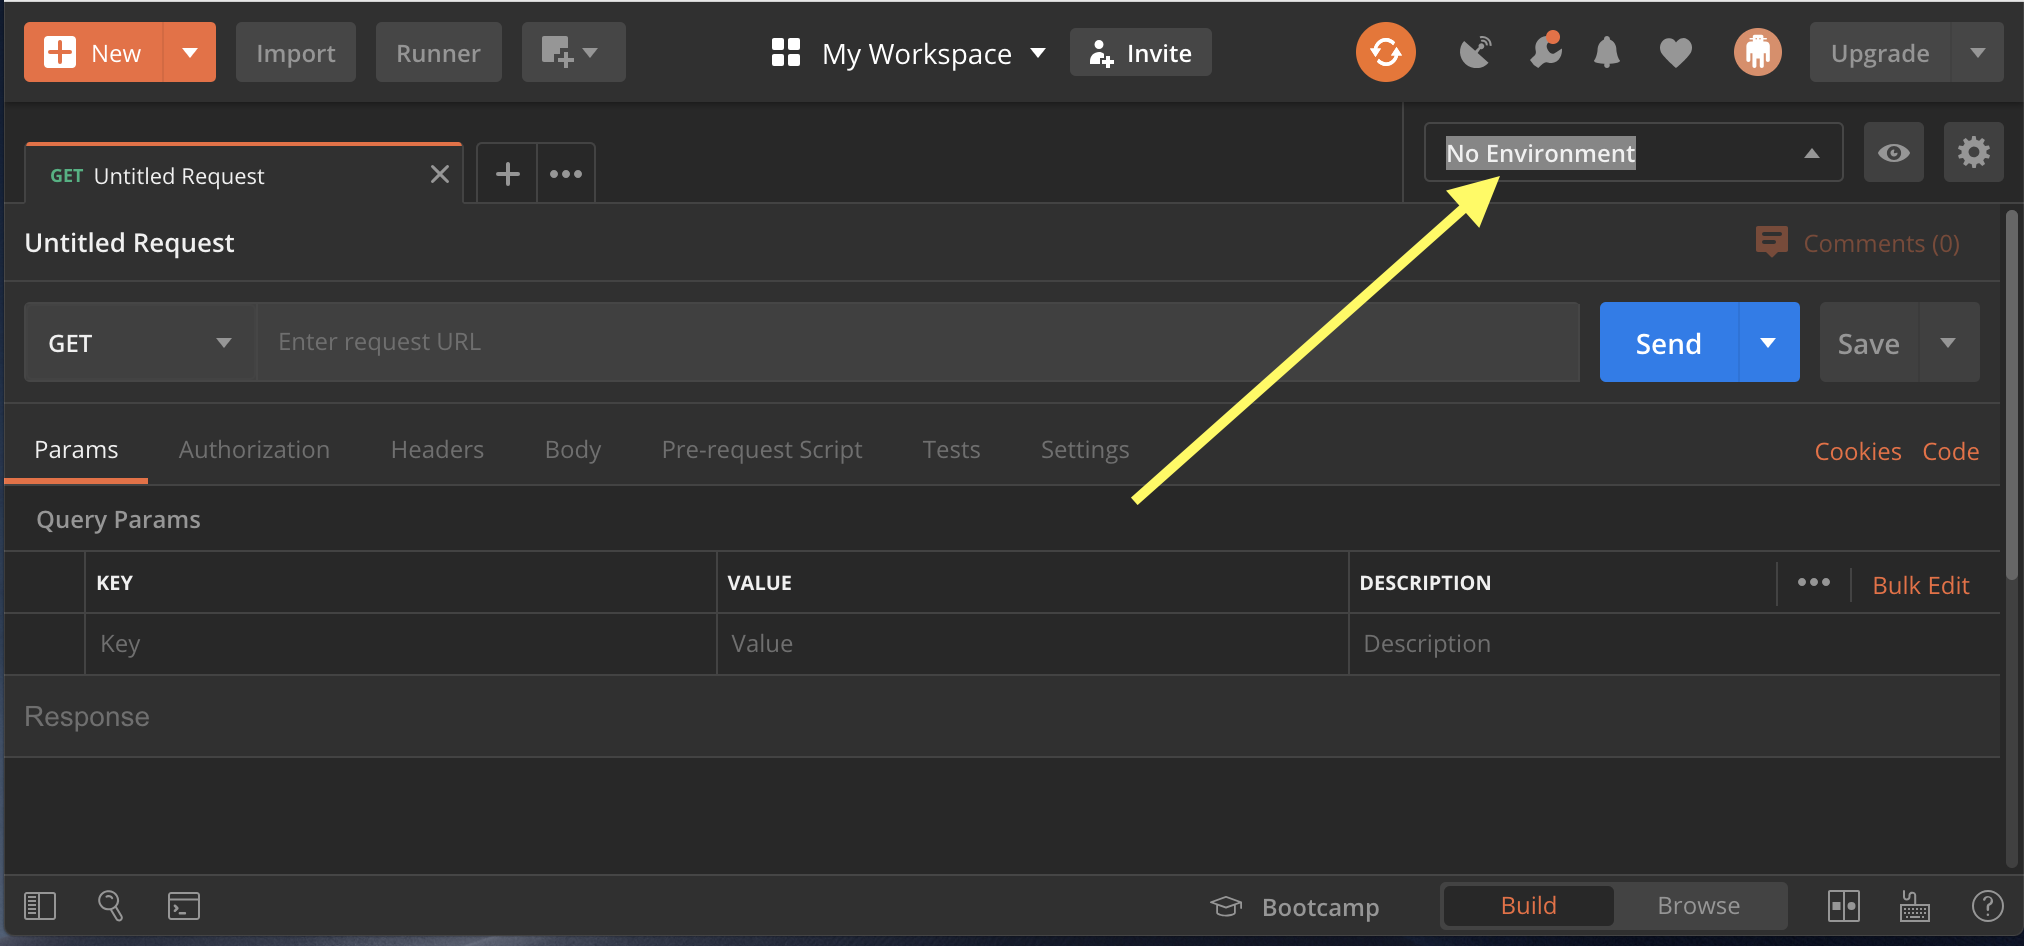The height and width of the screenshot is (946, 2024).
Task: Open the wrench settings icon
Action: coord(1545,52)
